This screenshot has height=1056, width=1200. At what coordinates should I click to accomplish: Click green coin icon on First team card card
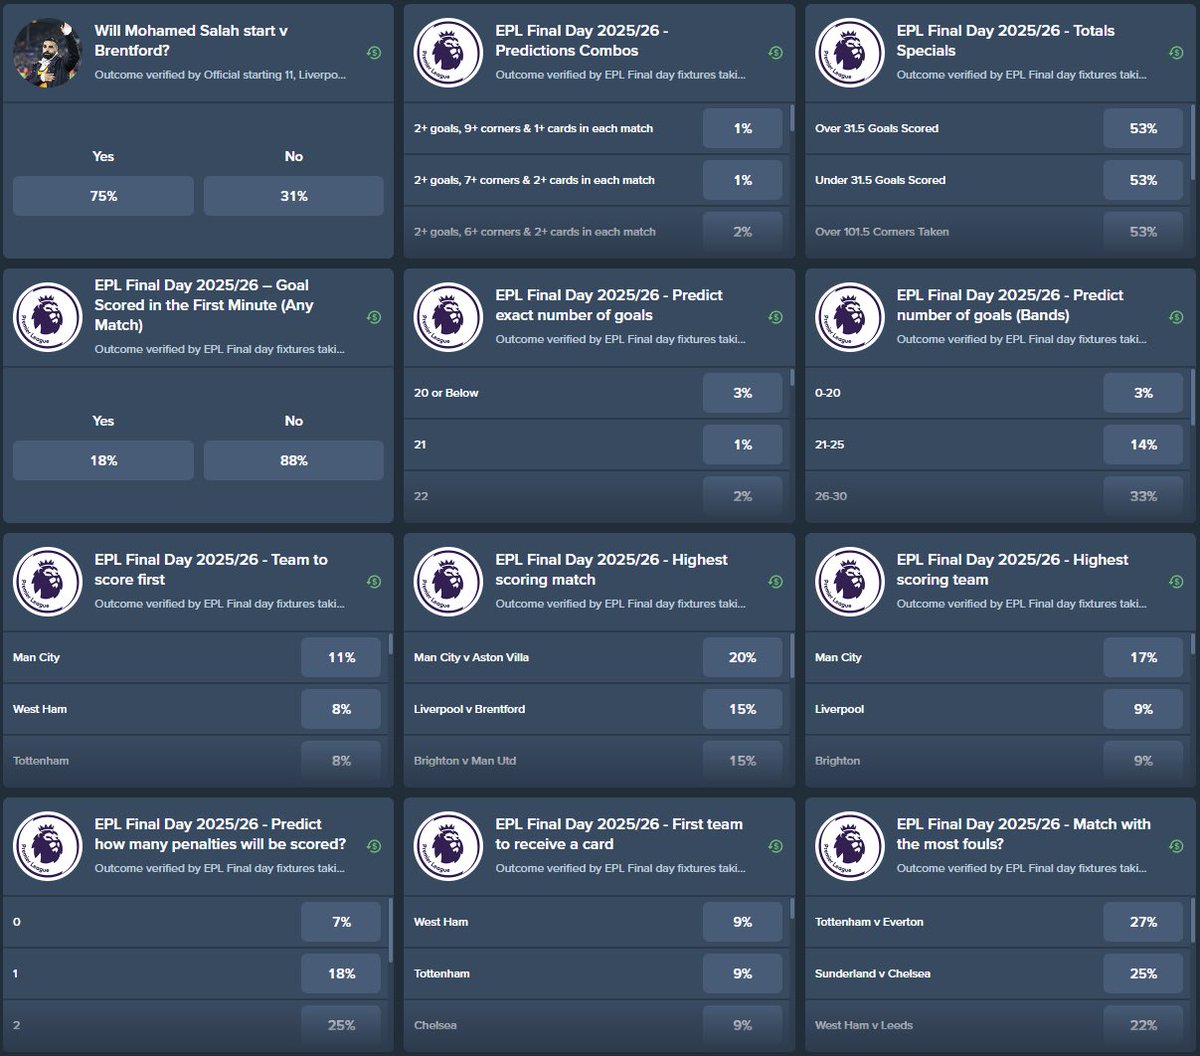[775, 846]
